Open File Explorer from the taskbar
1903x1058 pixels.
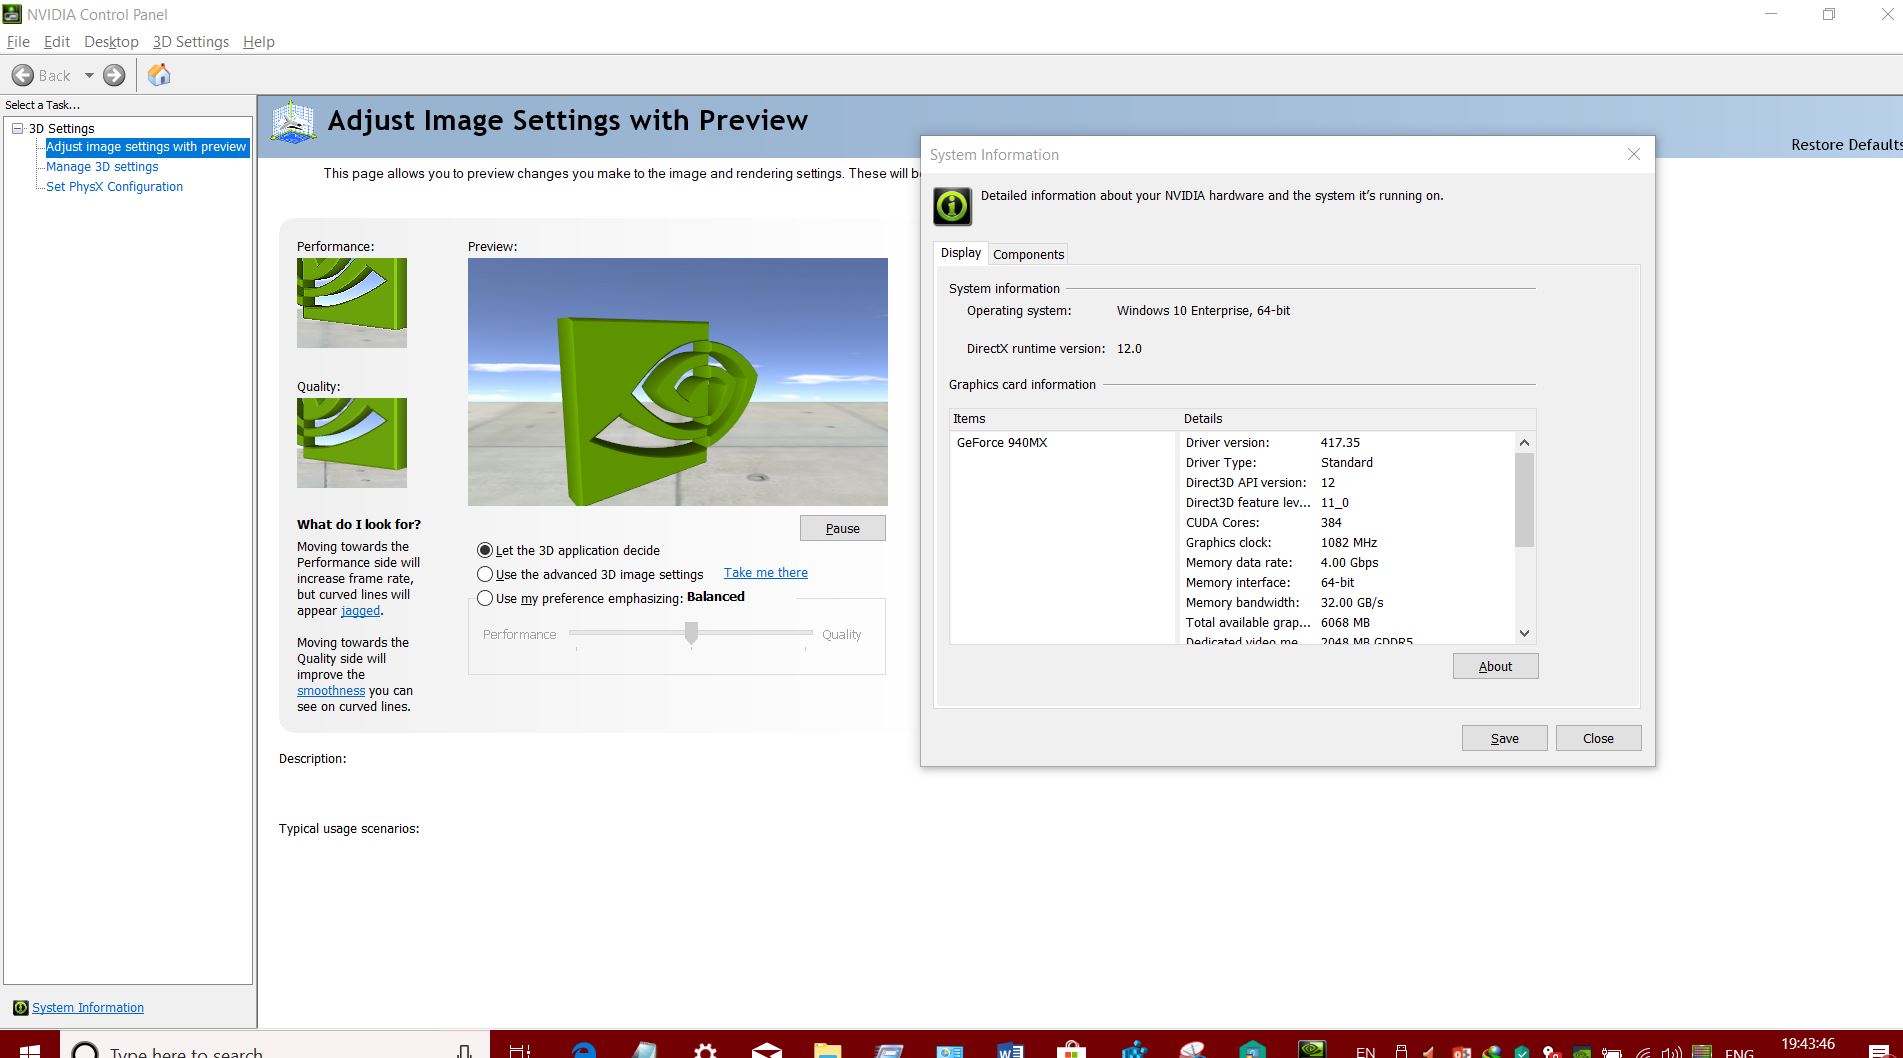tap(828, 1050)
